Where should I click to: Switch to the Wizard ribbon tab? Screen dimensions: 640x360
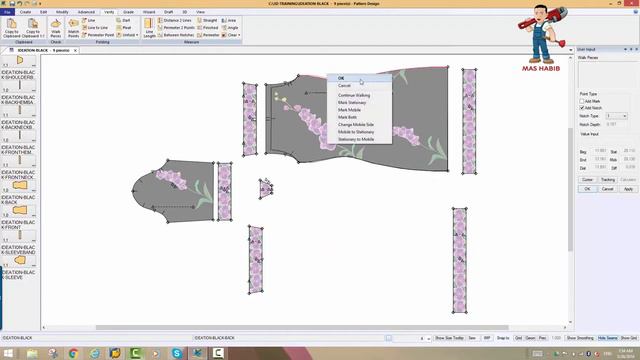tap(149, 12)
